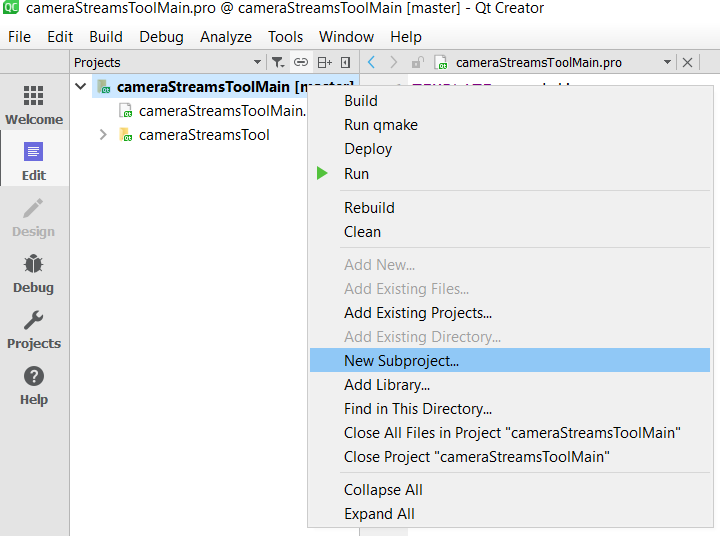
Task: Choose Deploy from context menu
Action: (x=510, y=149)
